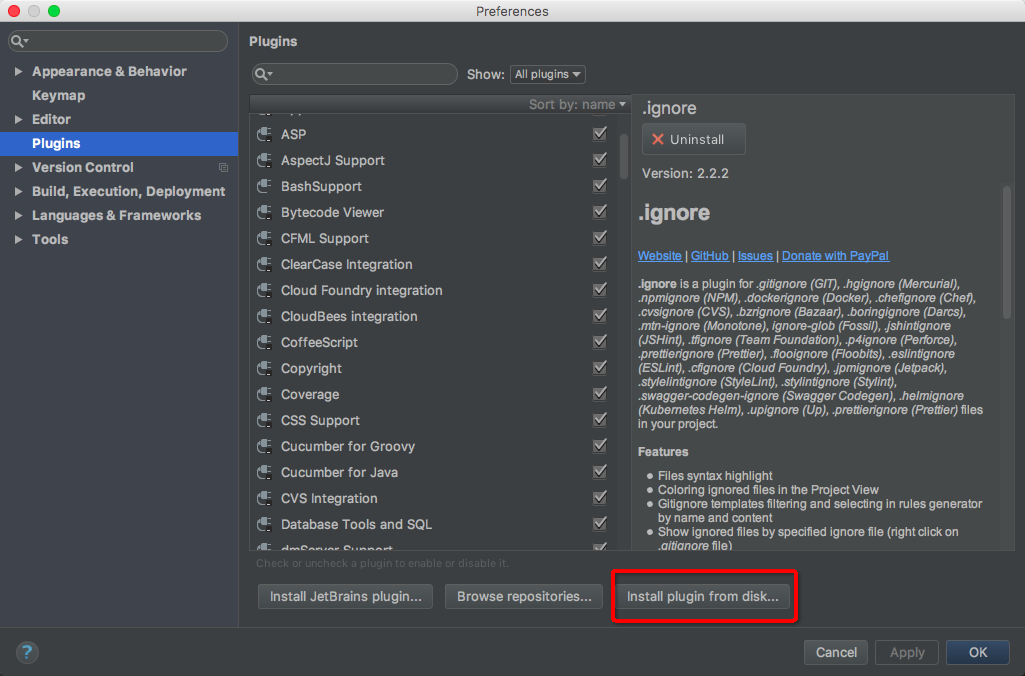This screenshot has height=676, width=1025.
Task: Click the ASP plugin icon
Action: coord(265,134)
